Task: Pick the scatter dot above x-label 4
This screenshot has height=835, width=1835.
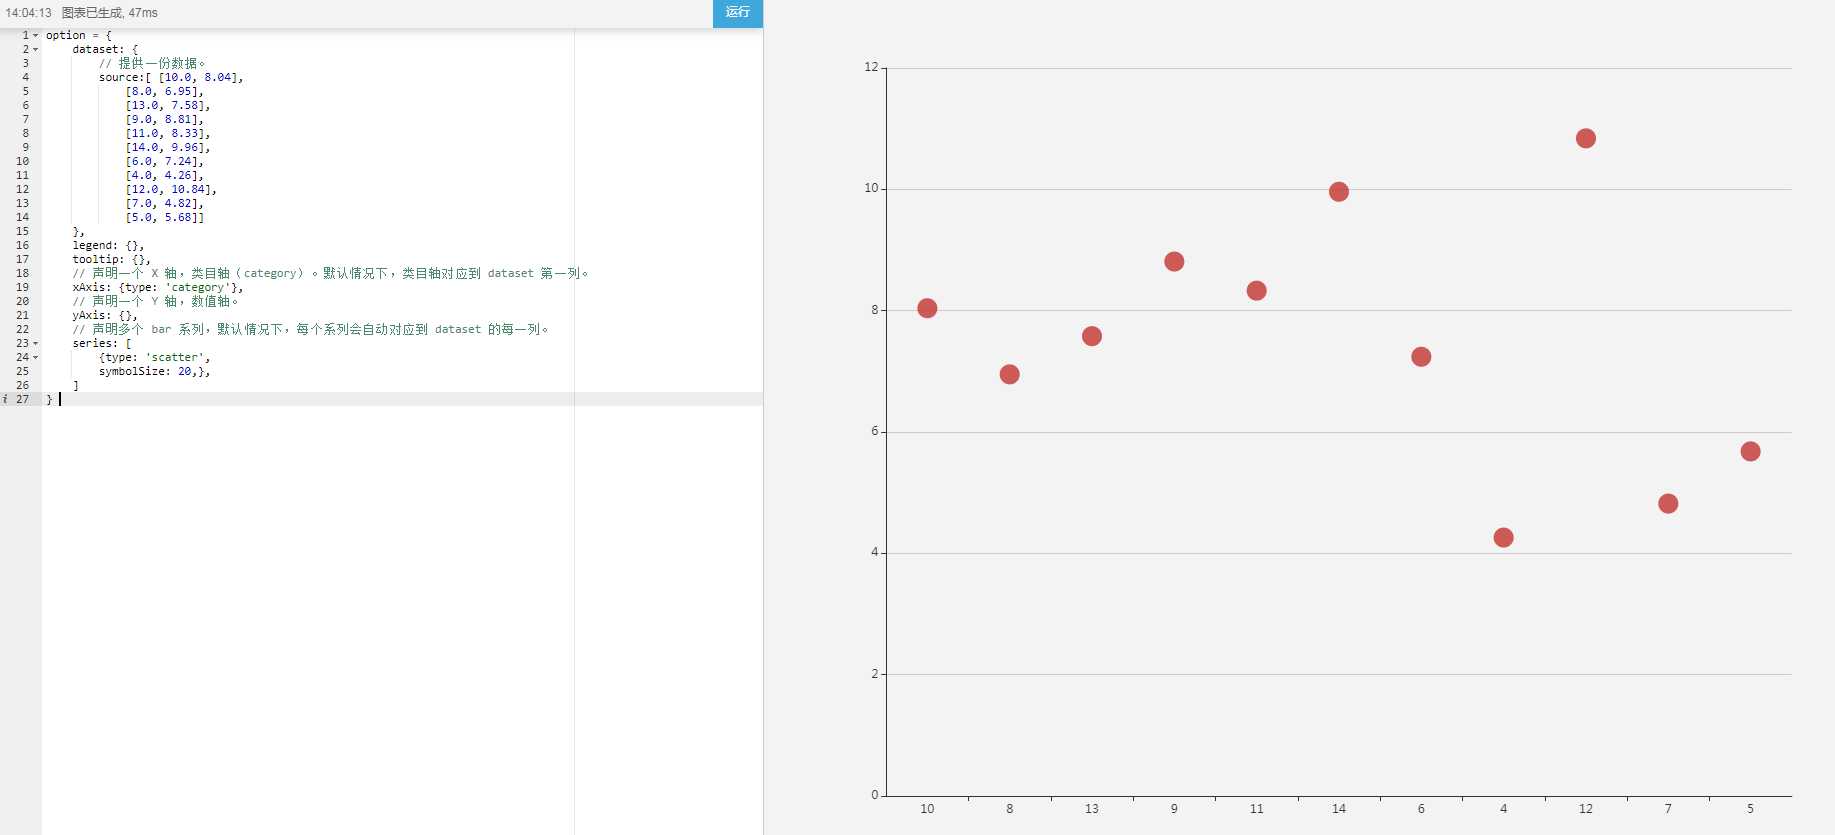Action: [1503, 537]
